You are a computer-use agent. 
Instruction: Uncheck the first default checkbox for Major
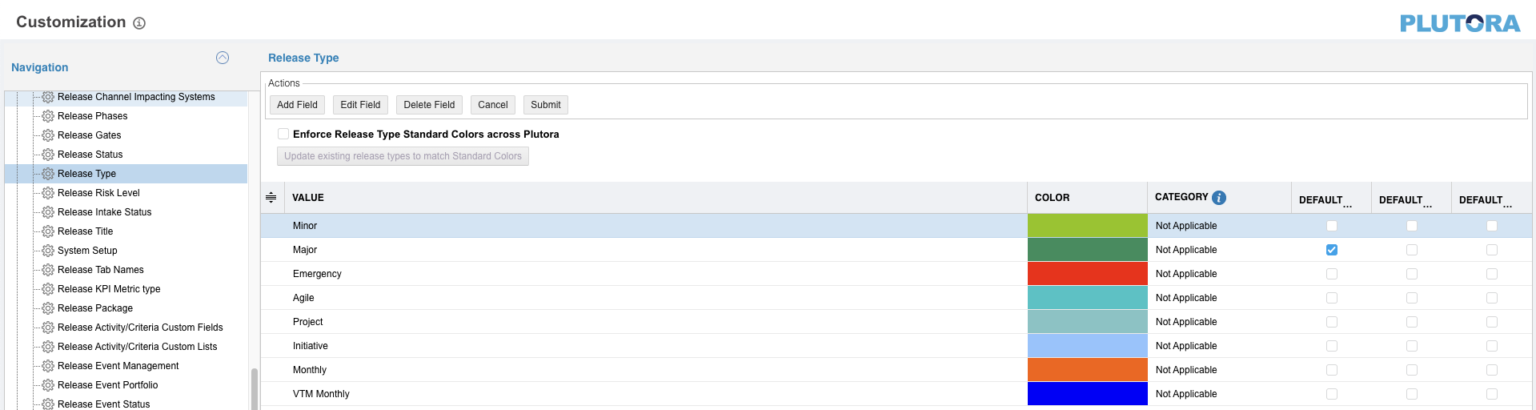tap(1331, 250)
